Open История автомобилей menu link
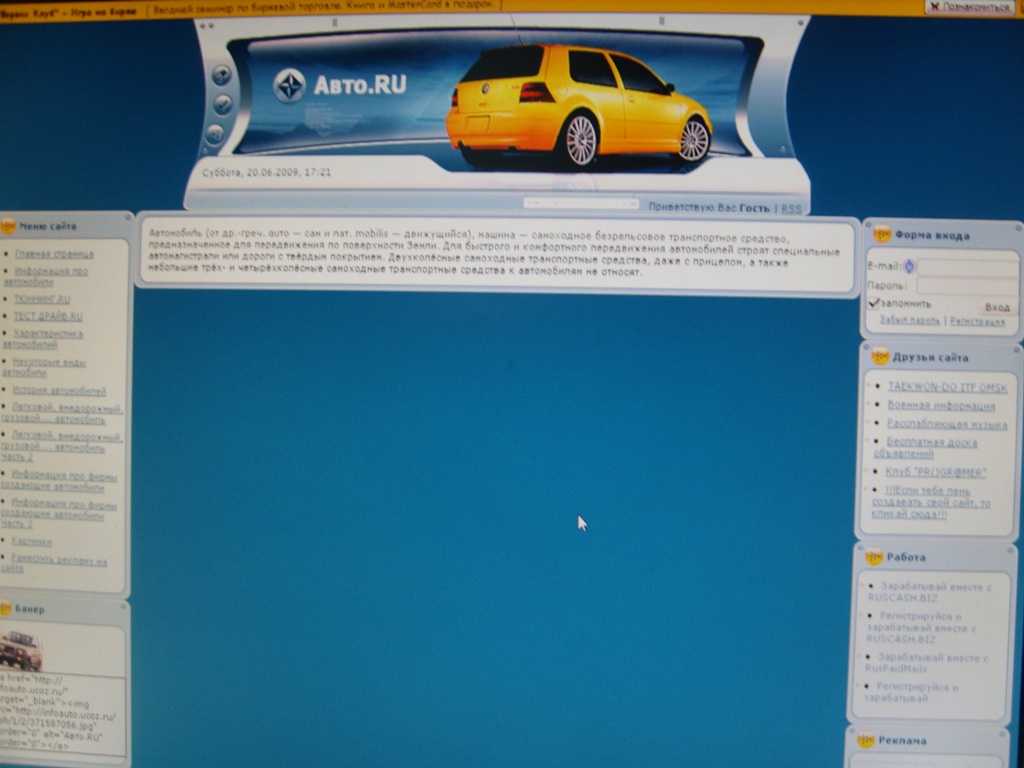1024x768 pixels. pyautogui.click(x=59, y=391)
